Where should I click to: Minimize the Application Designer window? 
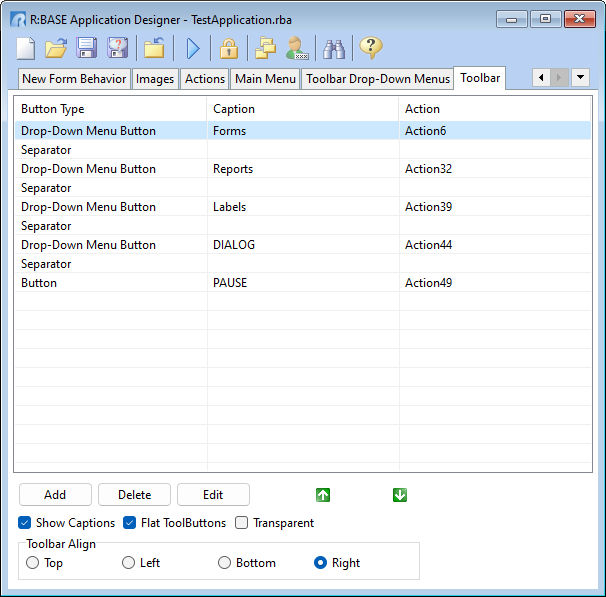[511, 19]
